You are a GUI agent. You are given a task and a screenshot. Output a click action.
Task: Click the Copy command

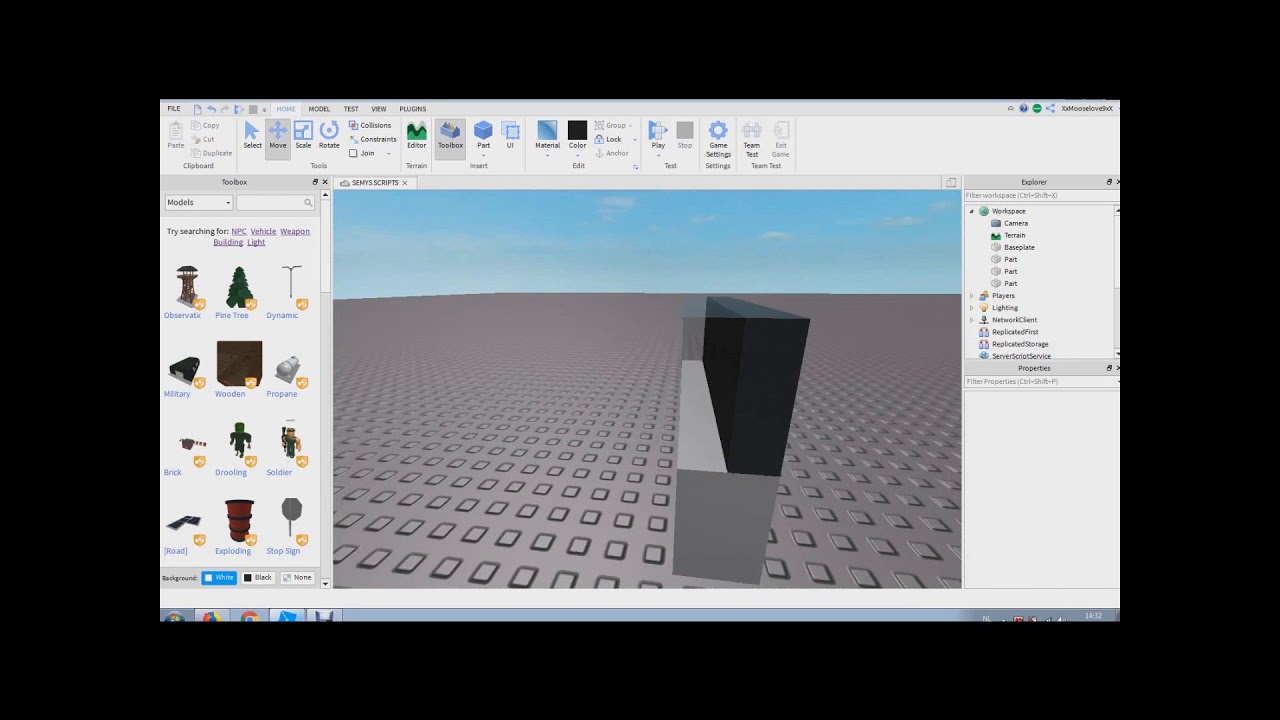205,125
